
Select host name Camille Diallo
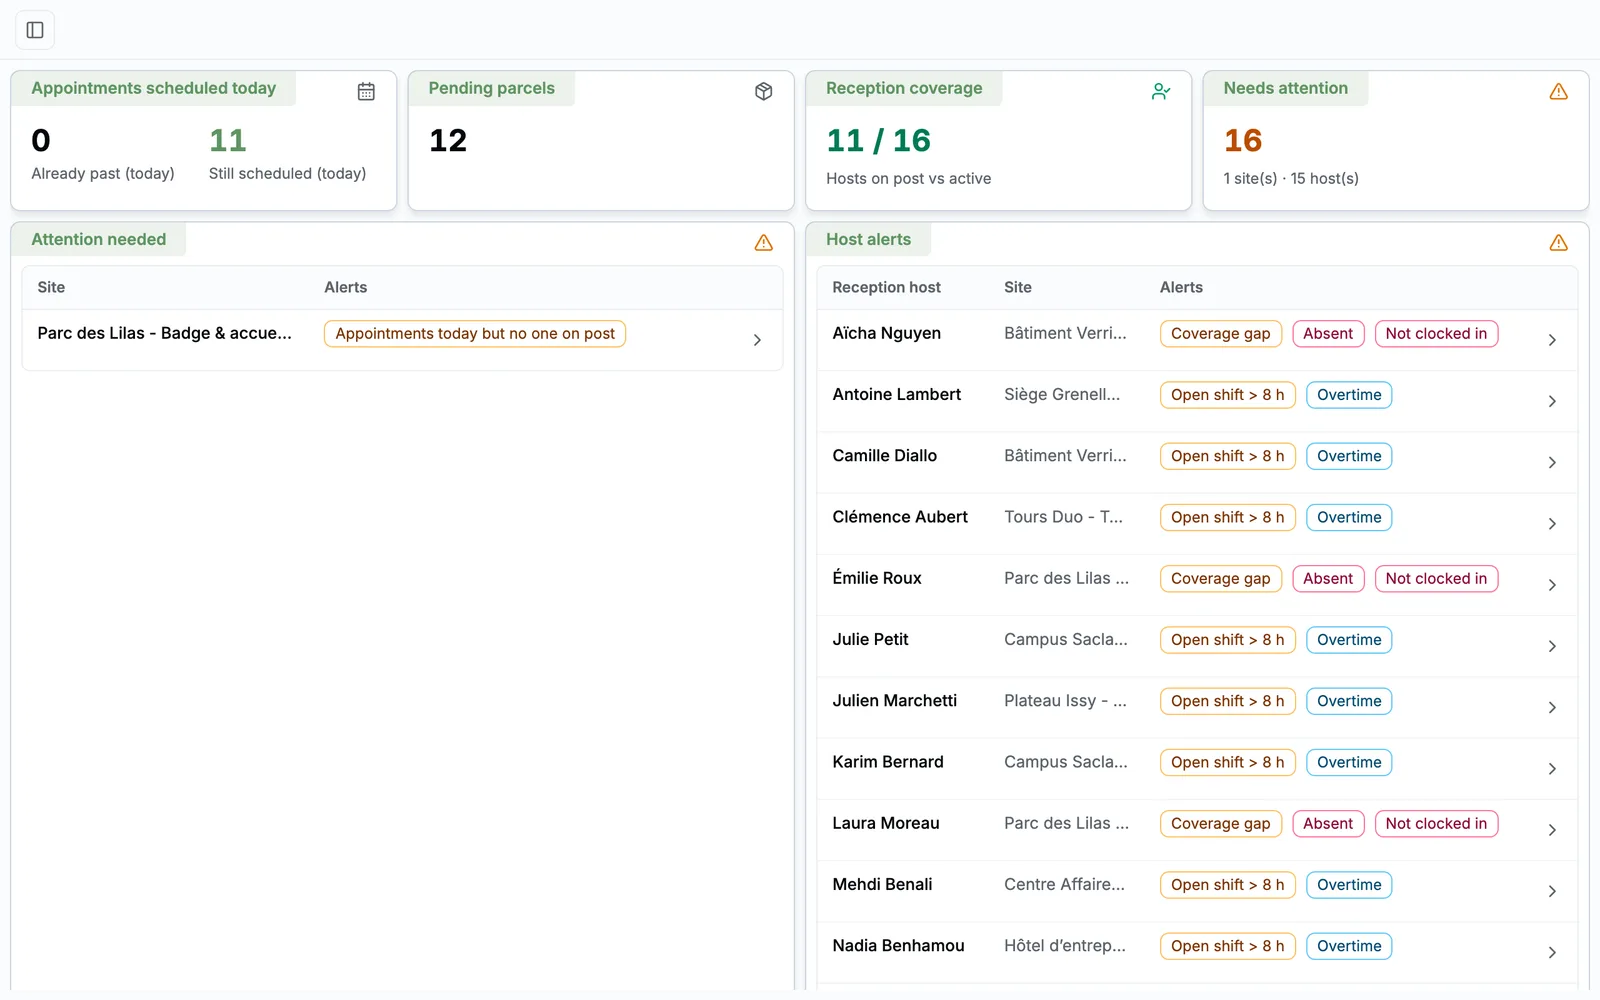(884, 456)
